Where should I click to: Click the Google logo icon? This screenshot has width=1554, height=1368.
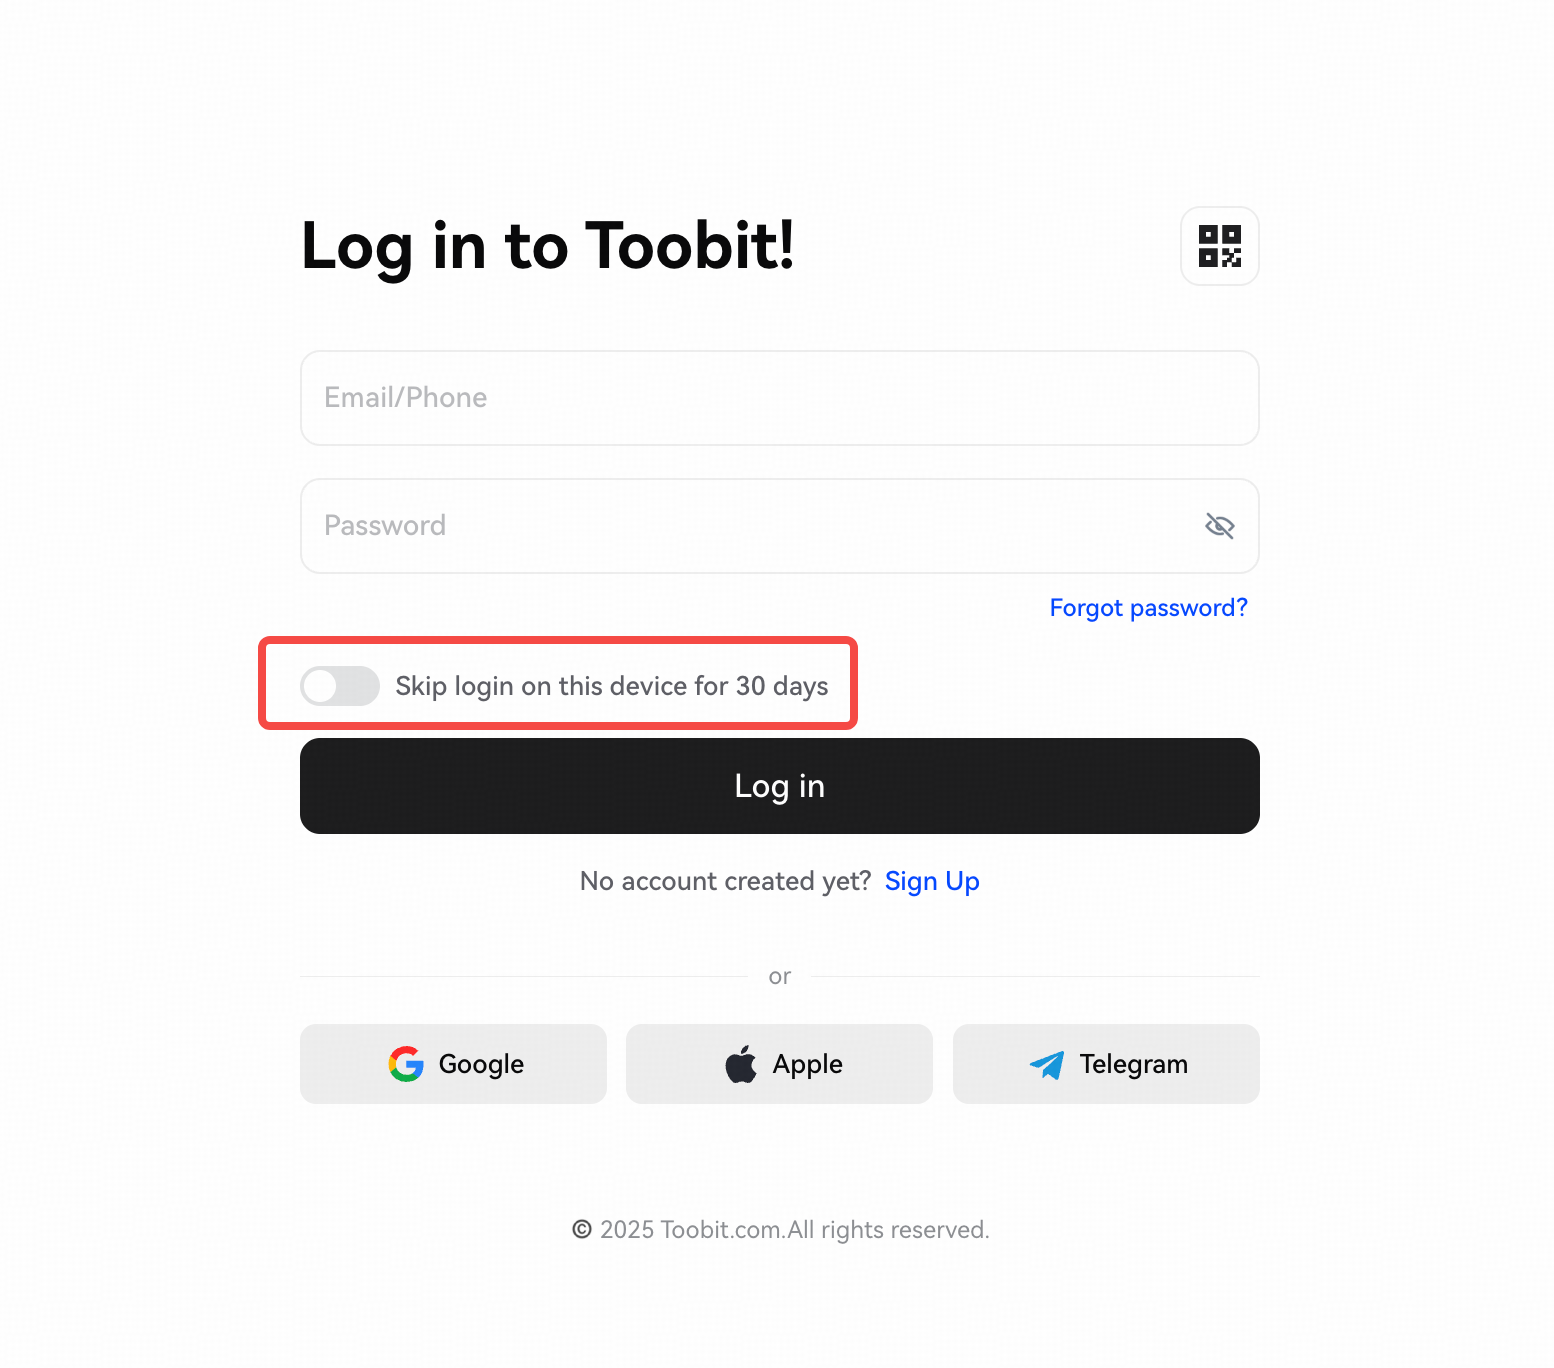(406, 1064)
